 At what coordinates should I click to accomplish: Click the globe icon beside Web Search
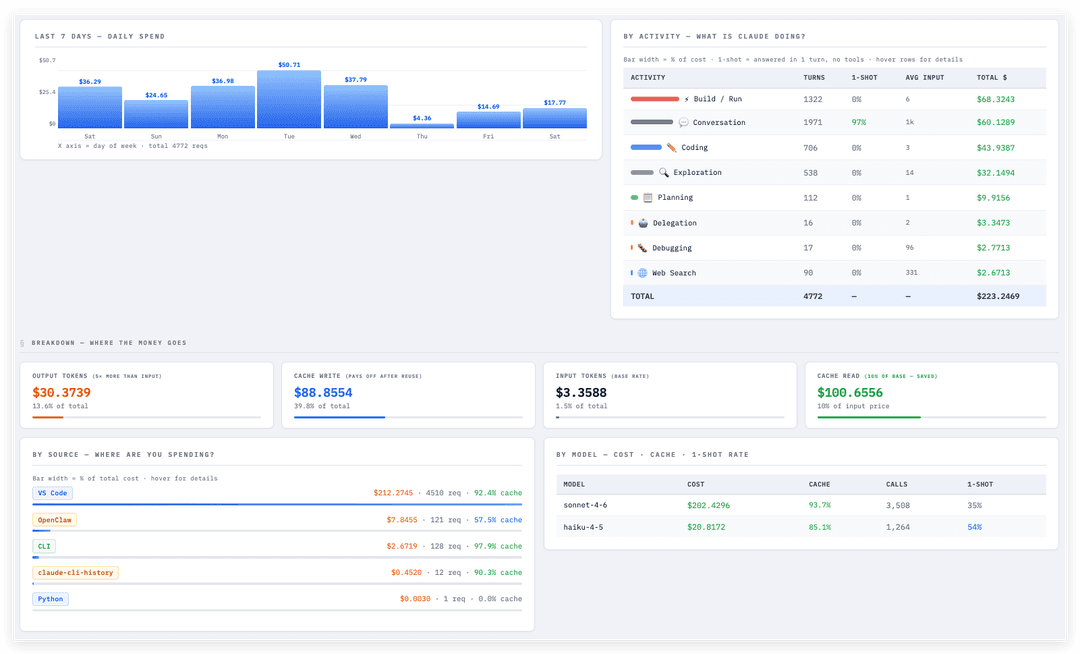[643, 273]
